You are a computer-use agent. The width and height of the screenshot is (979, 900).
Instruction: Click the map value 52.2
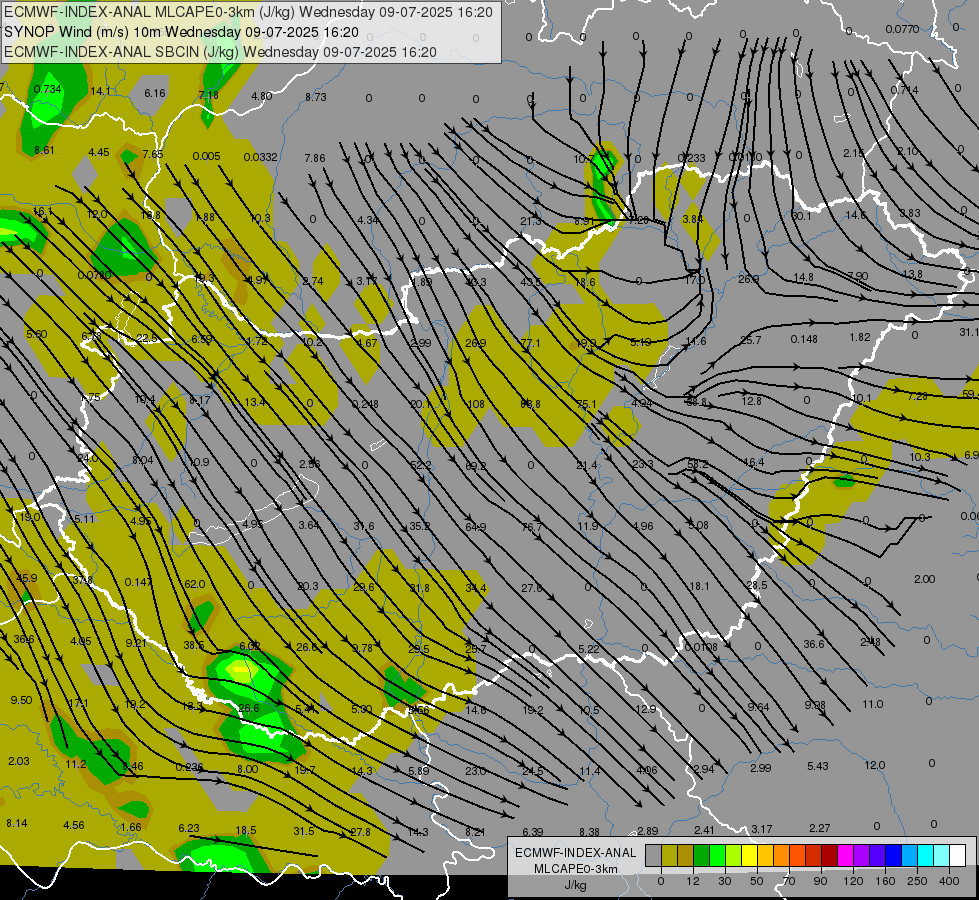[x=421, y=465]
